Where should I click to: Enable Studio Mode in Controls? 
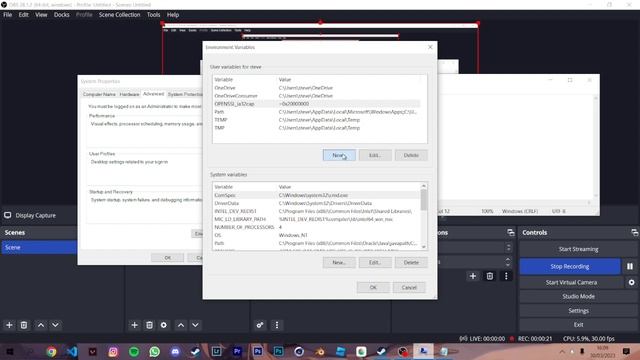[578, 296]
